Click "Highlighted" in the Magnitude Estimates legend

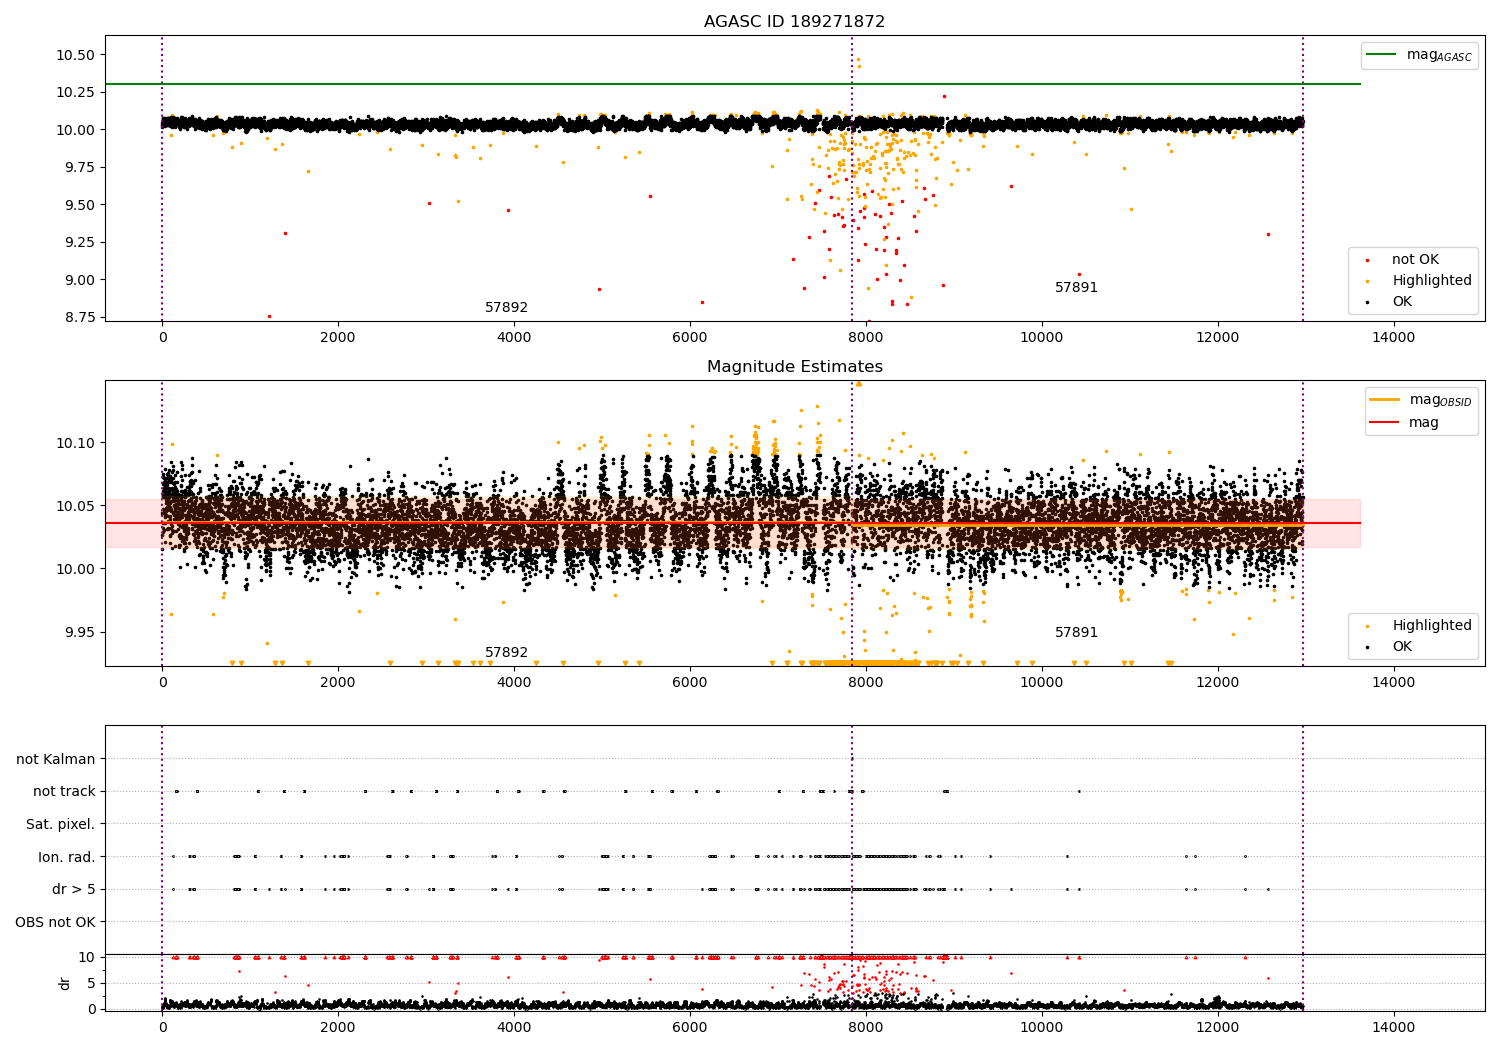(1432, 625)
